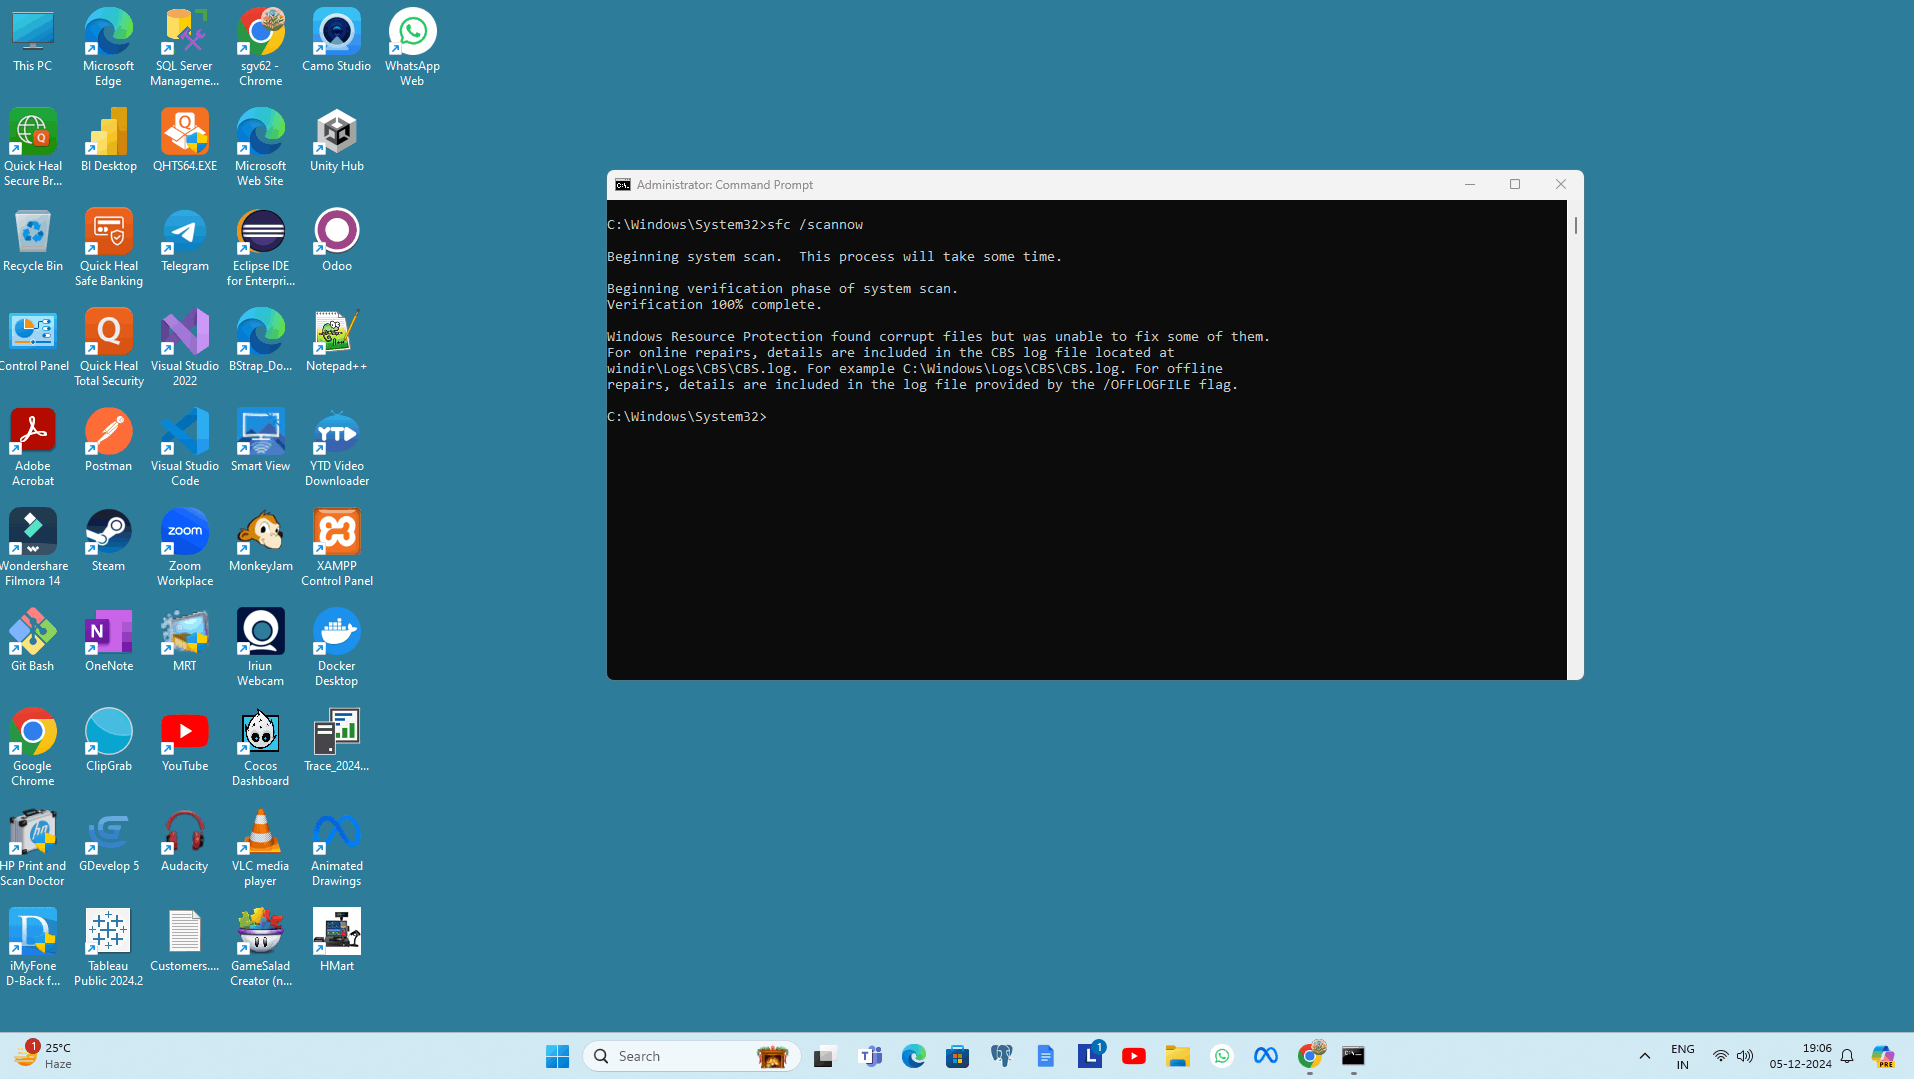Image resolution: width=1914 pixels, height=1079 pixels.
Task: Open the Camo Studio desktop icon
Action: point(336,40)
